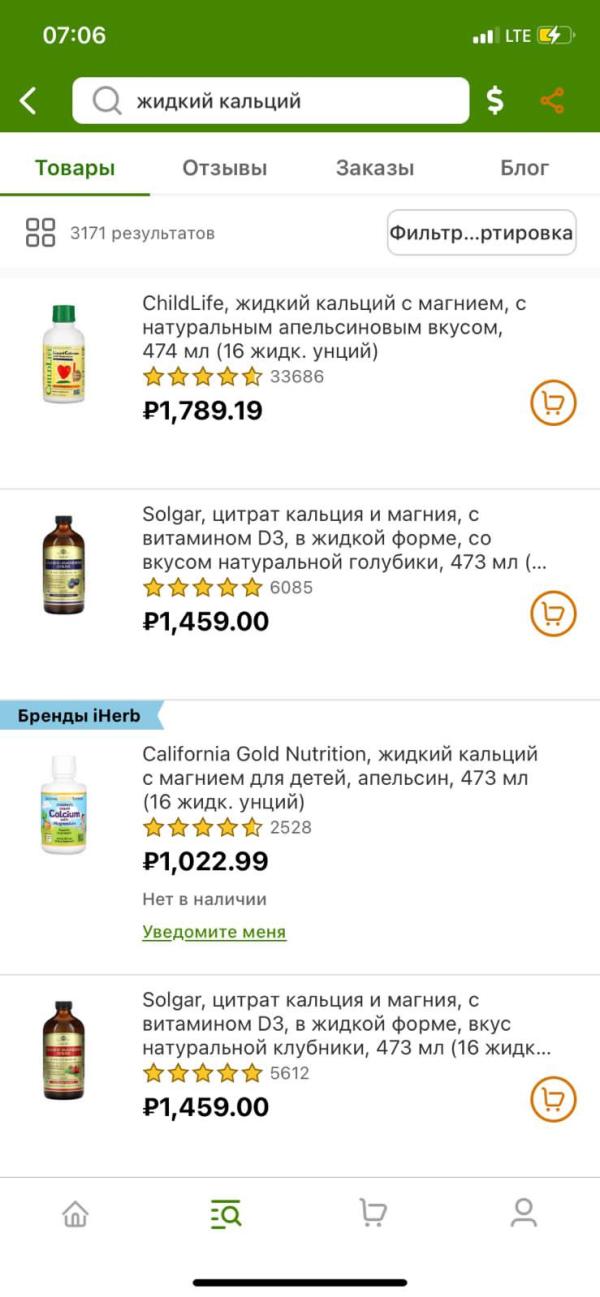Tap the orange share icon

pos(552,100)
